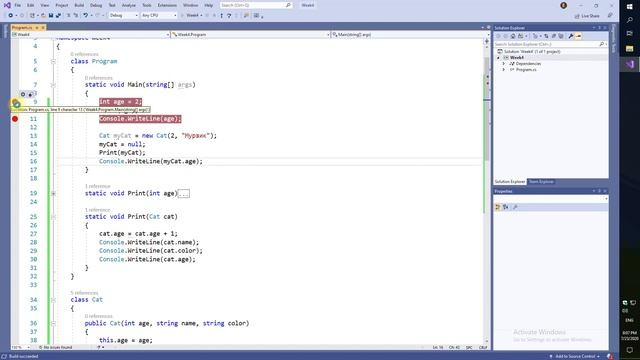This screenshot has width=640, height=360.
Task: Click the Save All toolbar icon
Action: coord(58,16)
